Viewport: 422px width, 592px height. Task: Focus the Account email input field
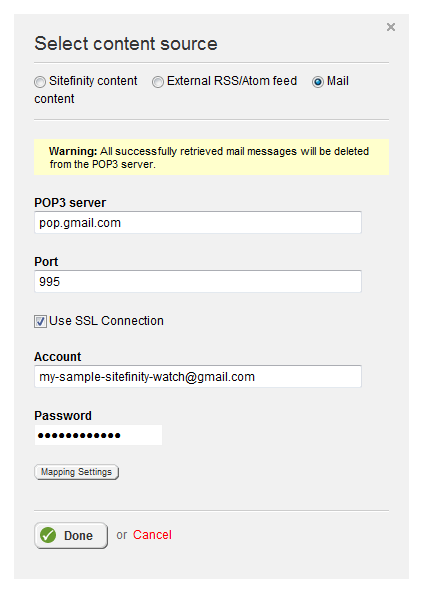click(198, 376)
